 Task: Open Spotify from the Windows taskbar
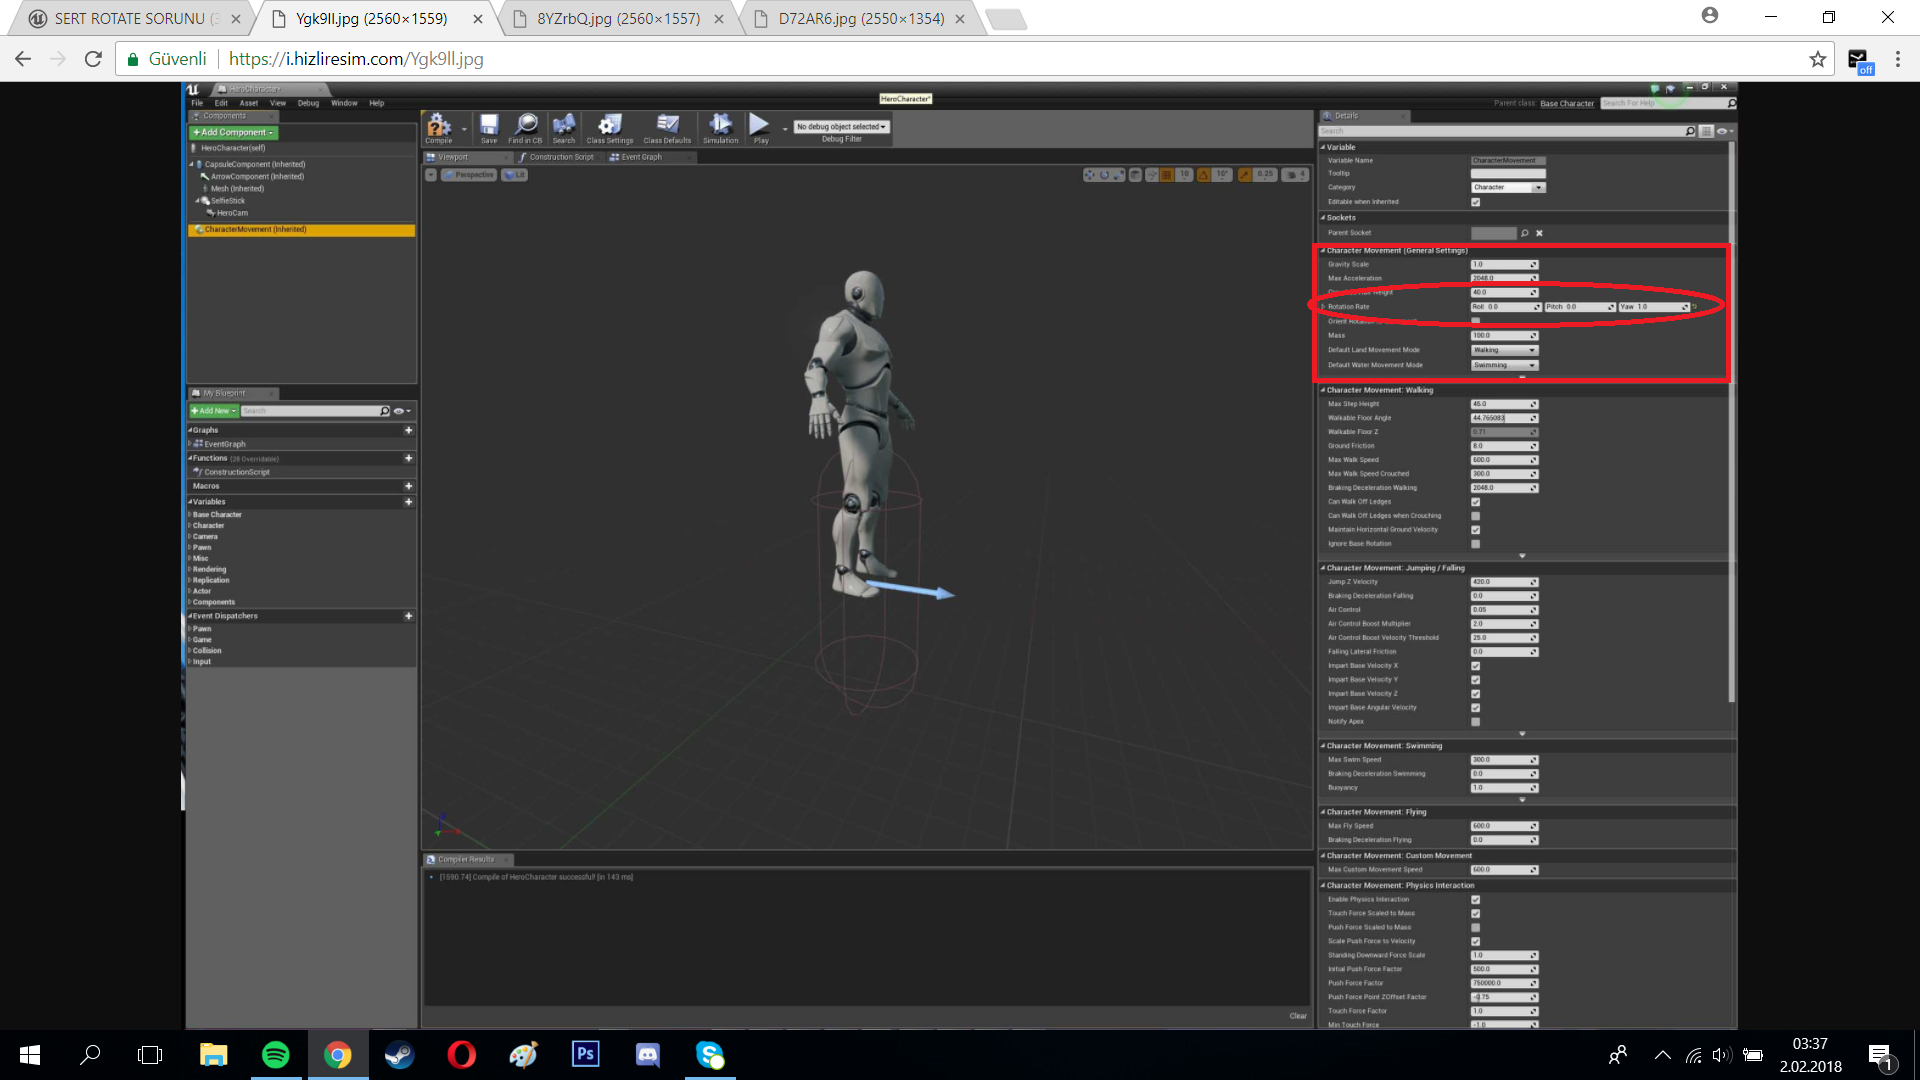[x=275, y=1055]
